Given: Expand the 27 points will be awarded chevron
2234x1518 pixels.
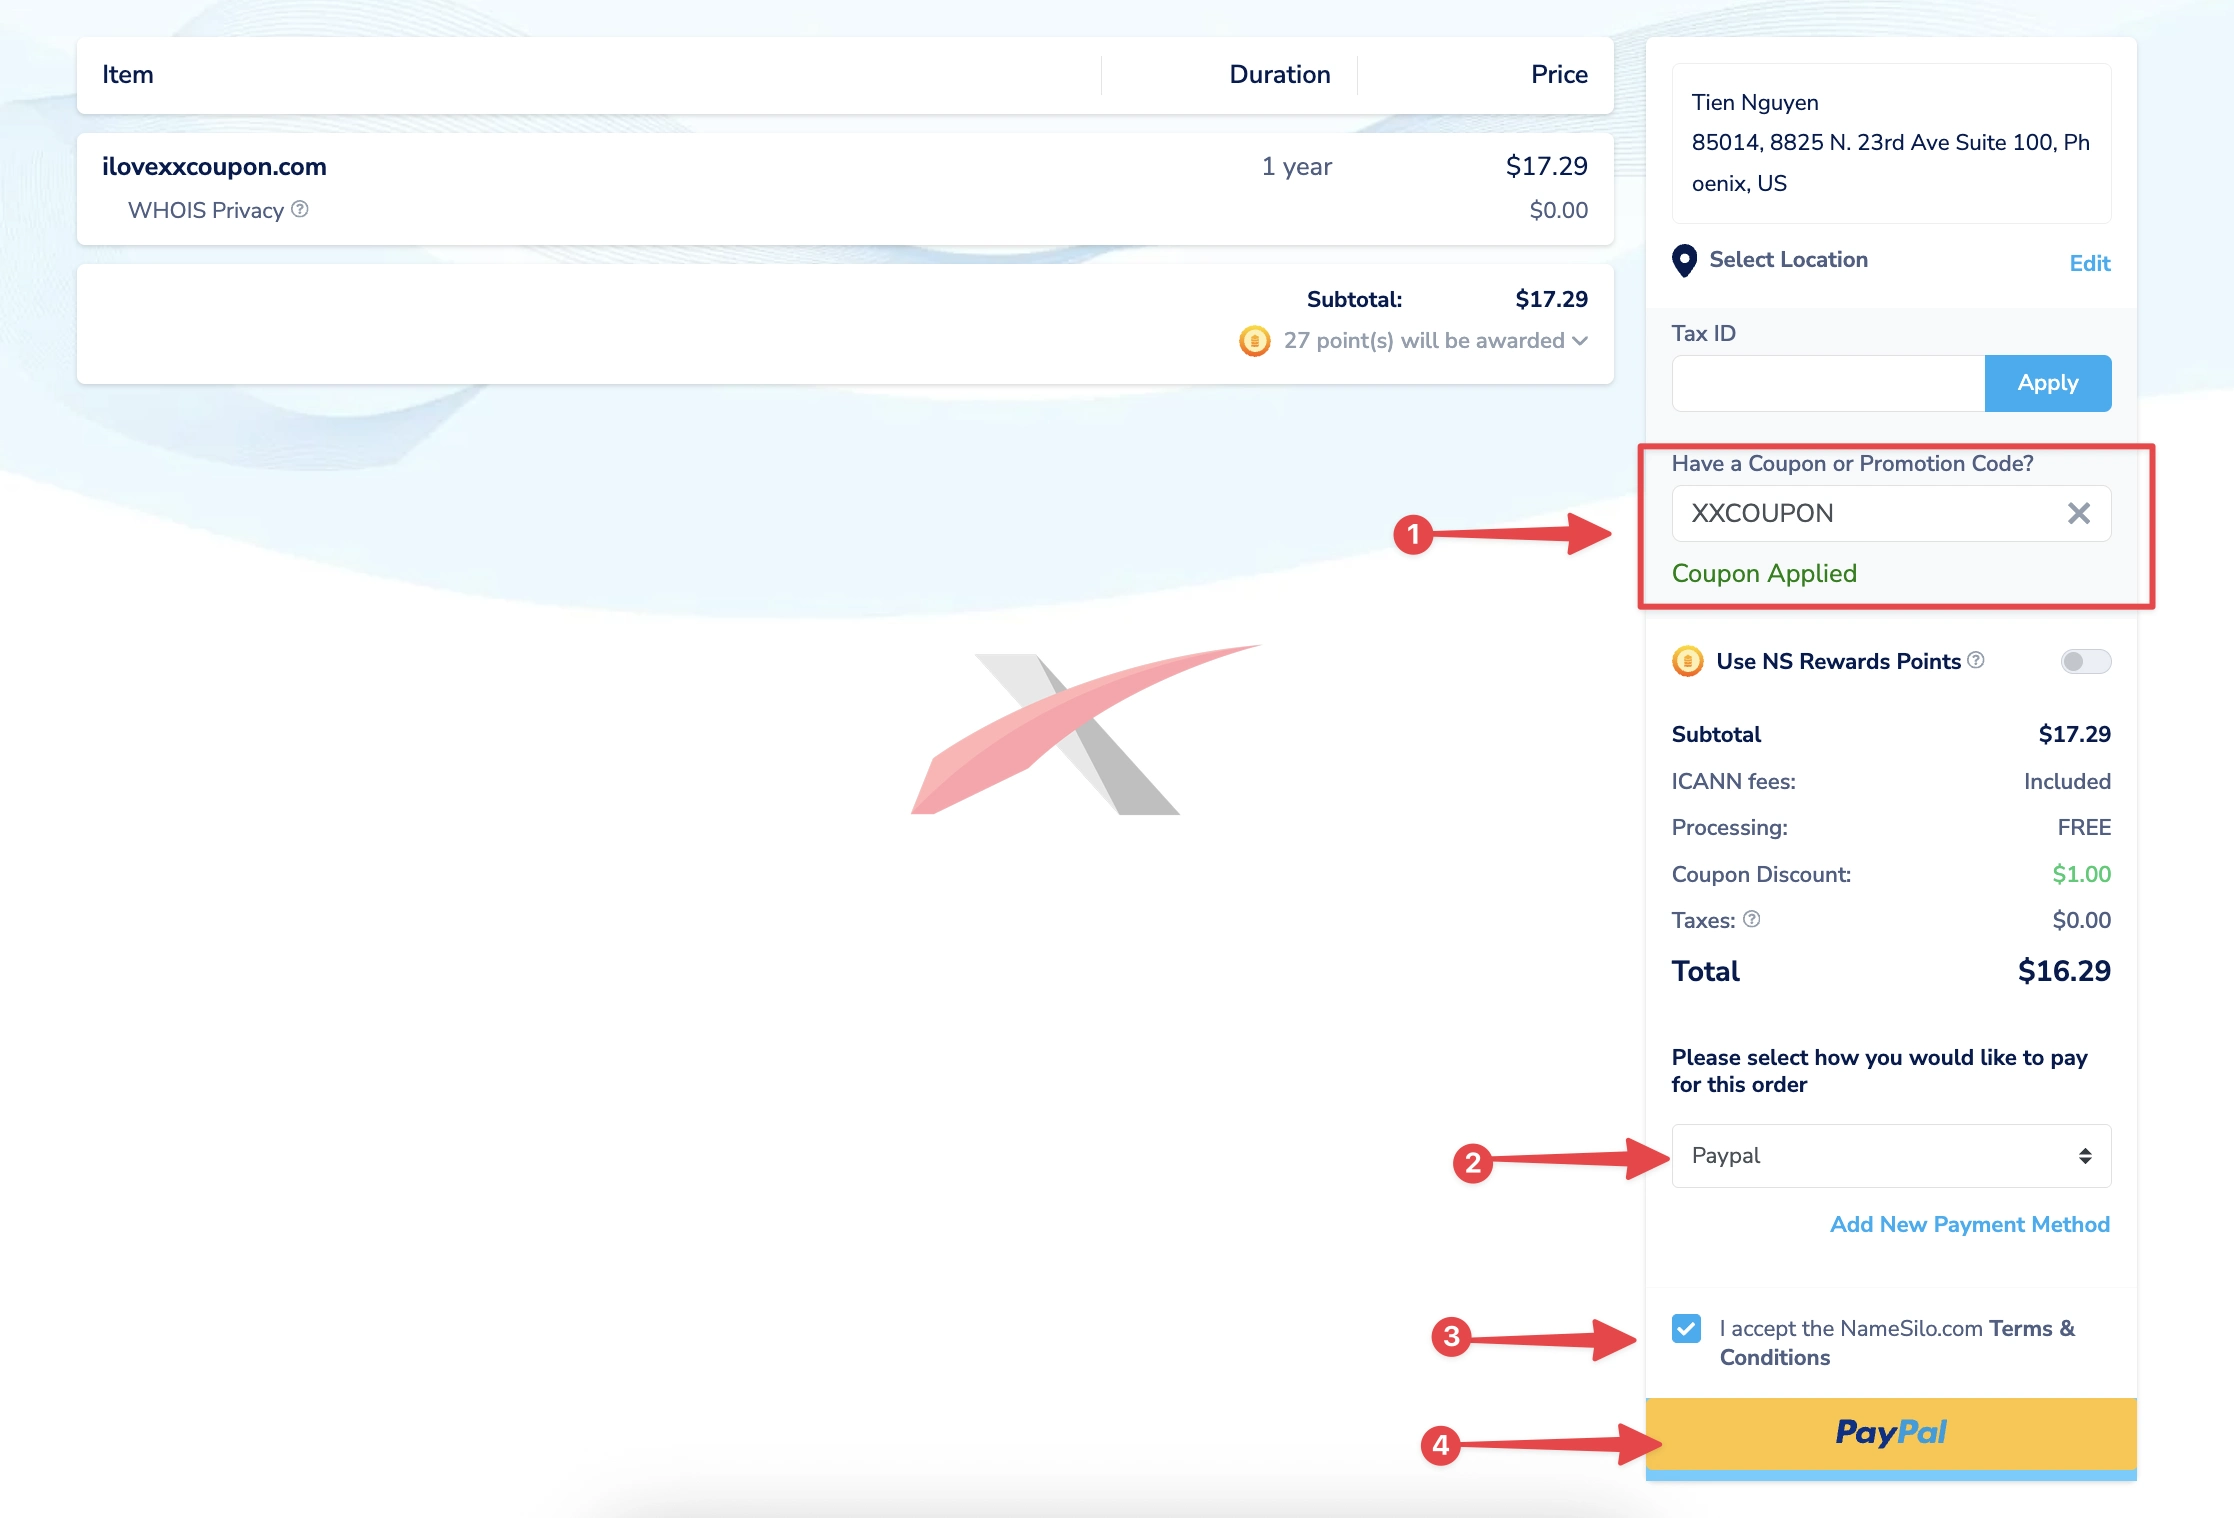Looking at the screenshot, I should click(x=1580, y=341).
